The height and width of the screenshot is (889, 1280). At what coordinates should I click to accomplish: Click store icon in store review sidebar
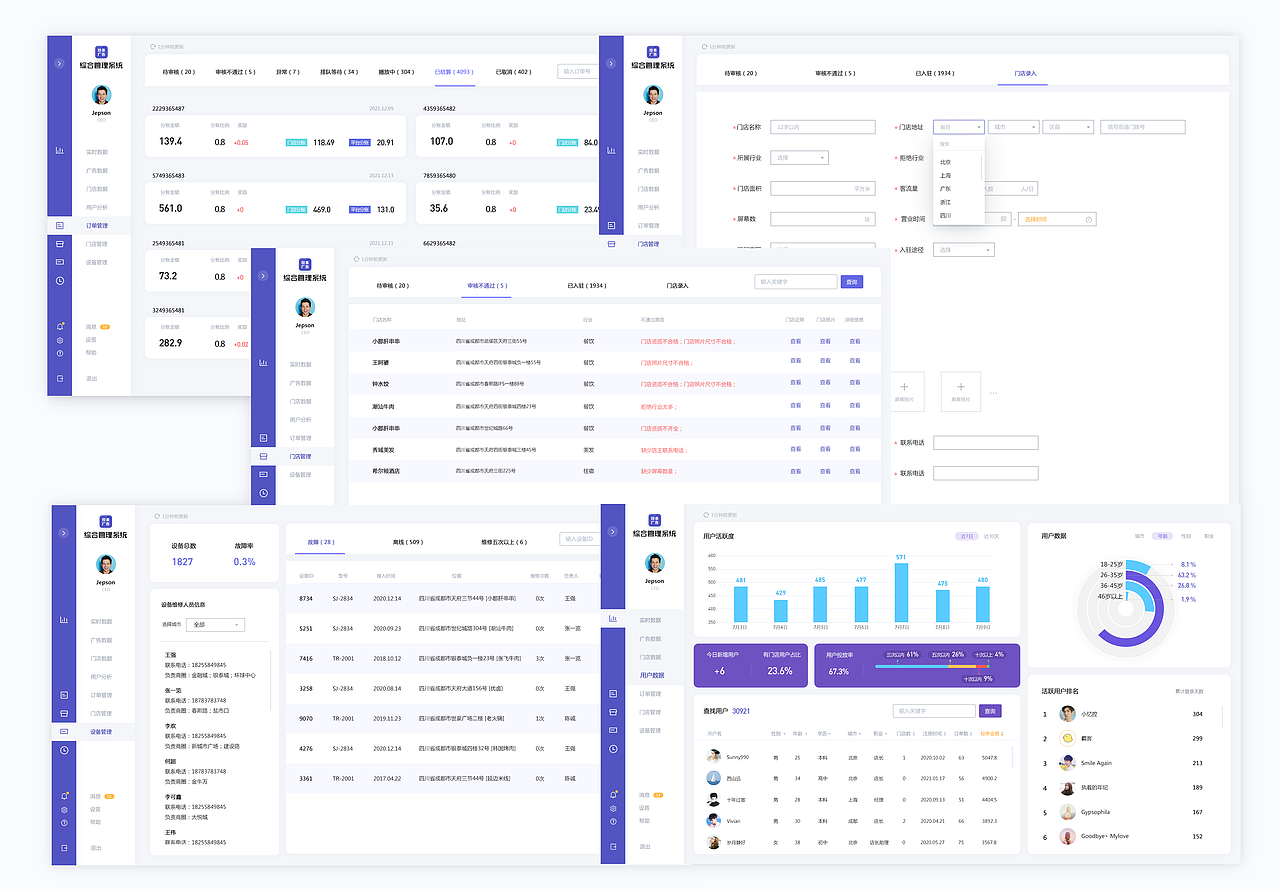[x=263, y=456]
